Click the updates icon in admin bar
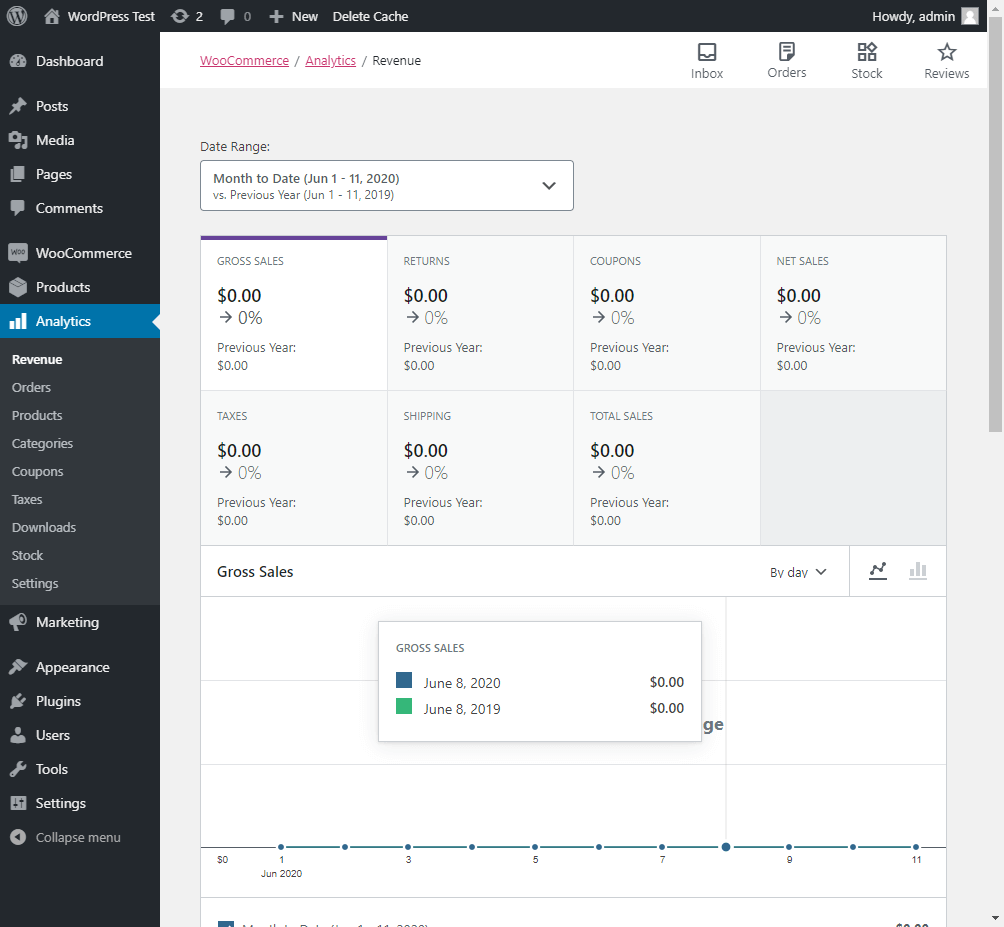The image size is (1004, 927). tap(180, 16)
